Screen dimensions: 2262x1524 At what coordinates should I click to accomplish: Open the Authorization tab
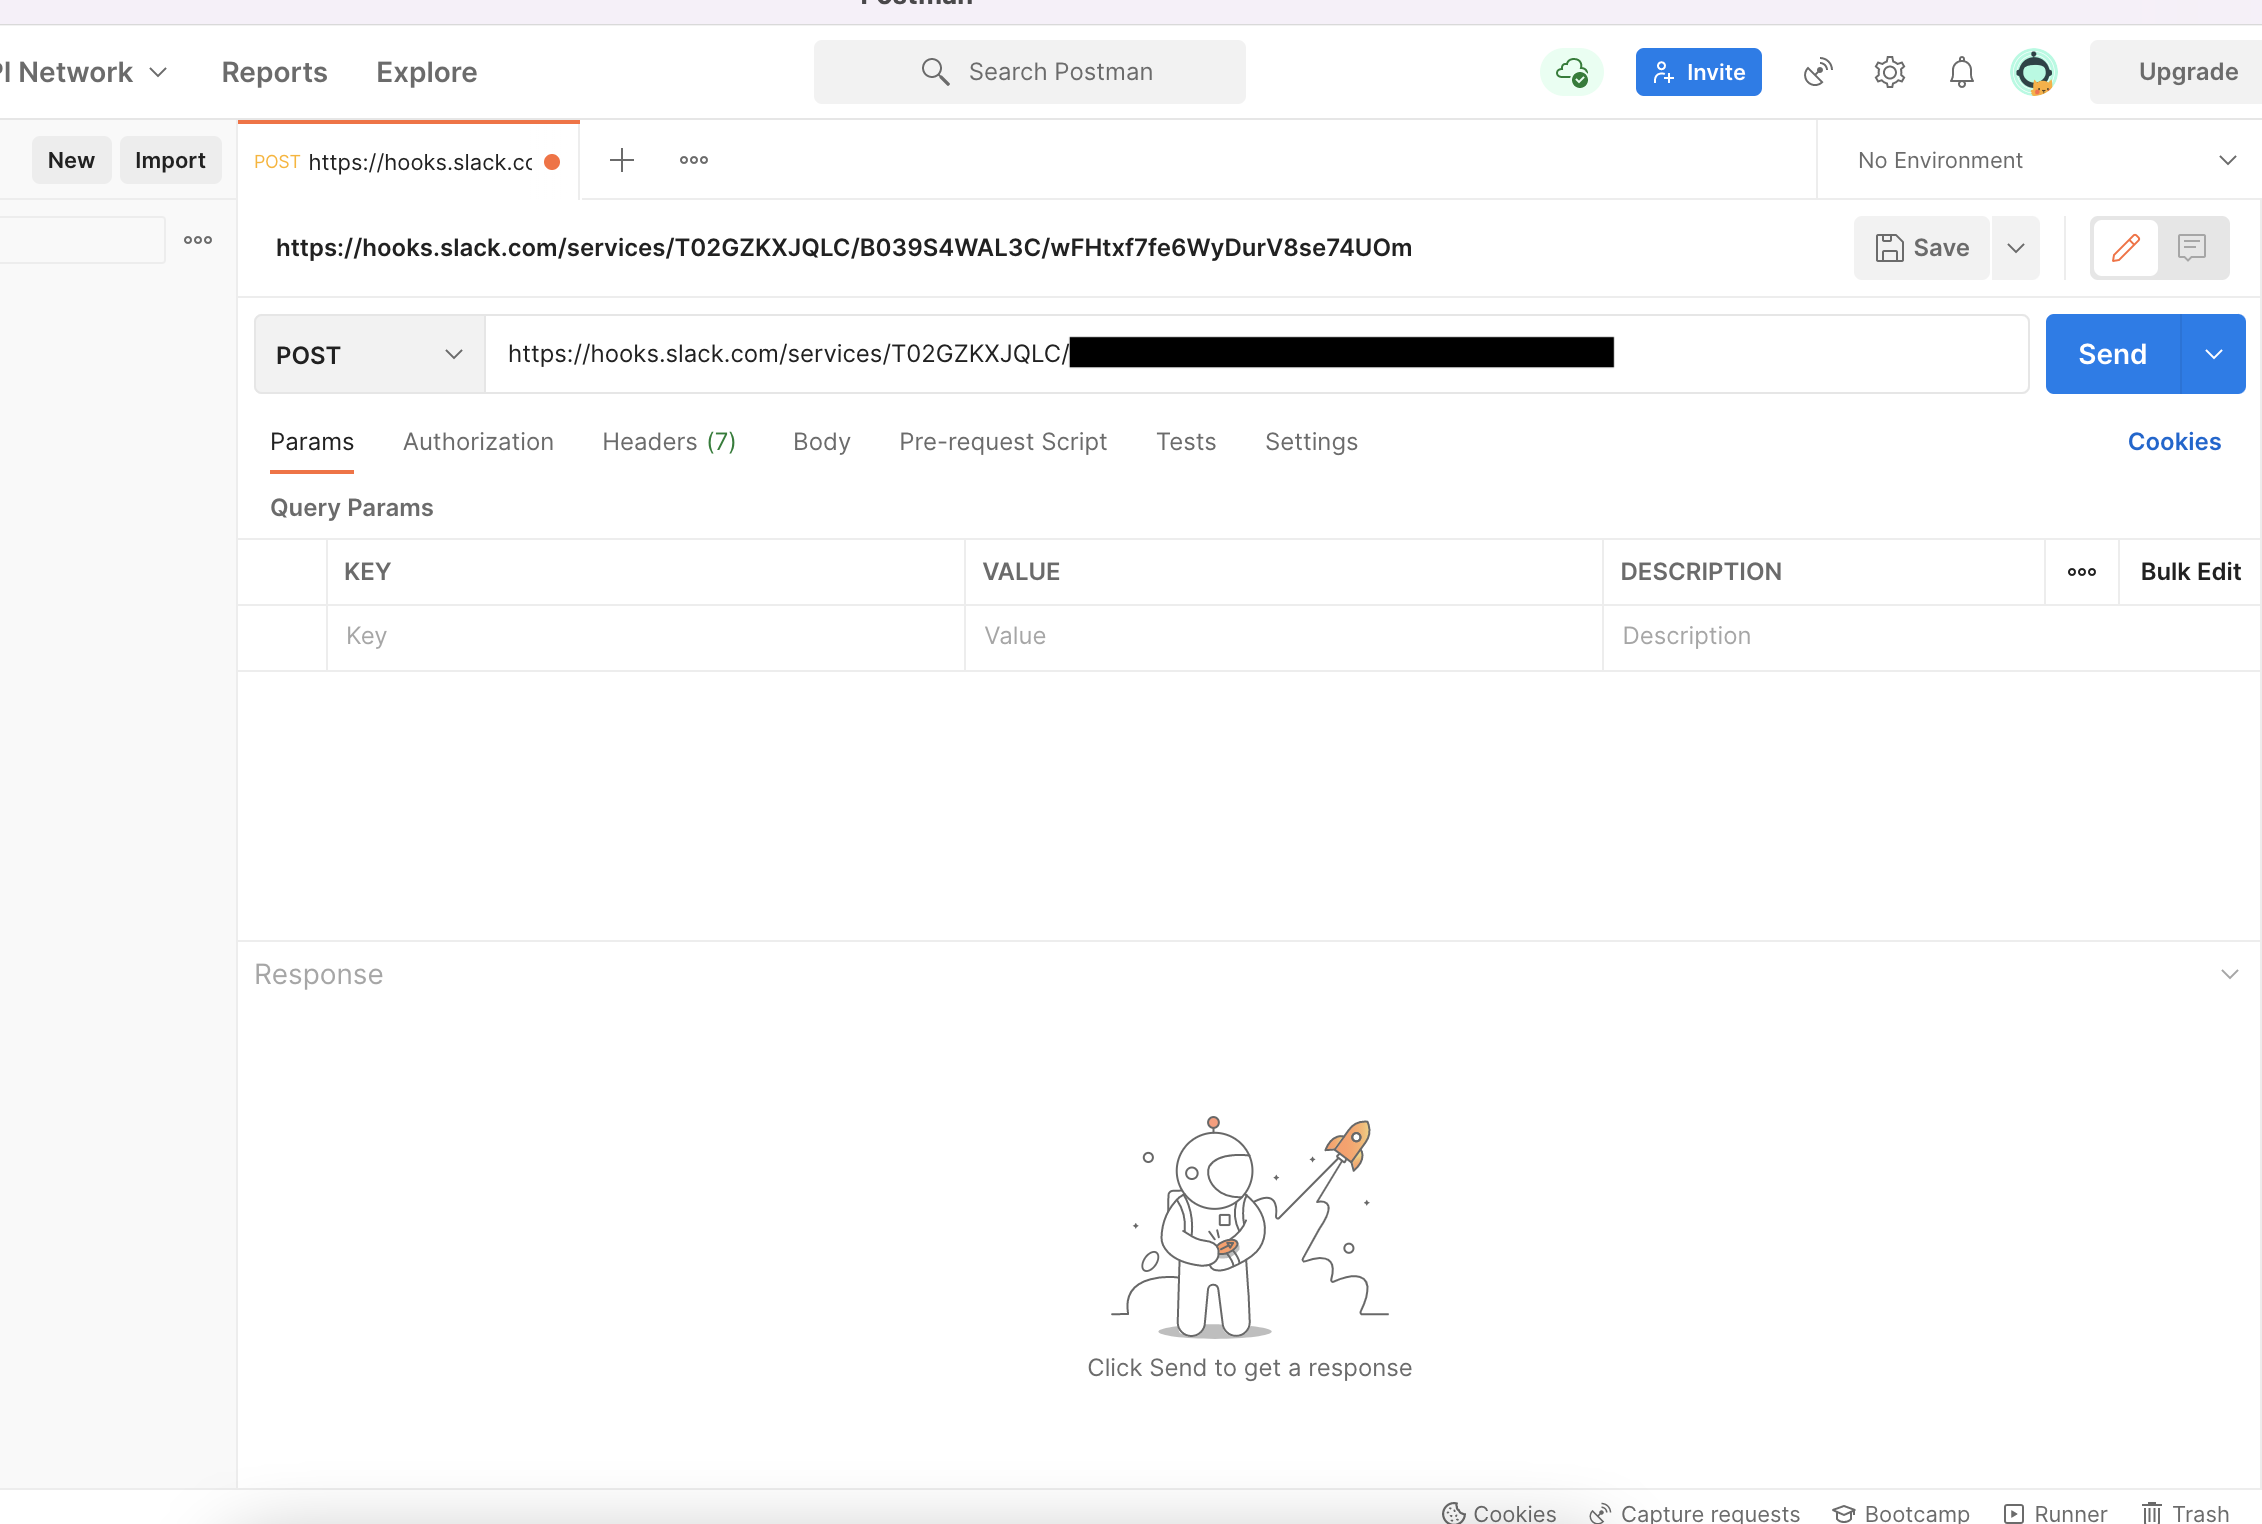[x=478, y=442]
